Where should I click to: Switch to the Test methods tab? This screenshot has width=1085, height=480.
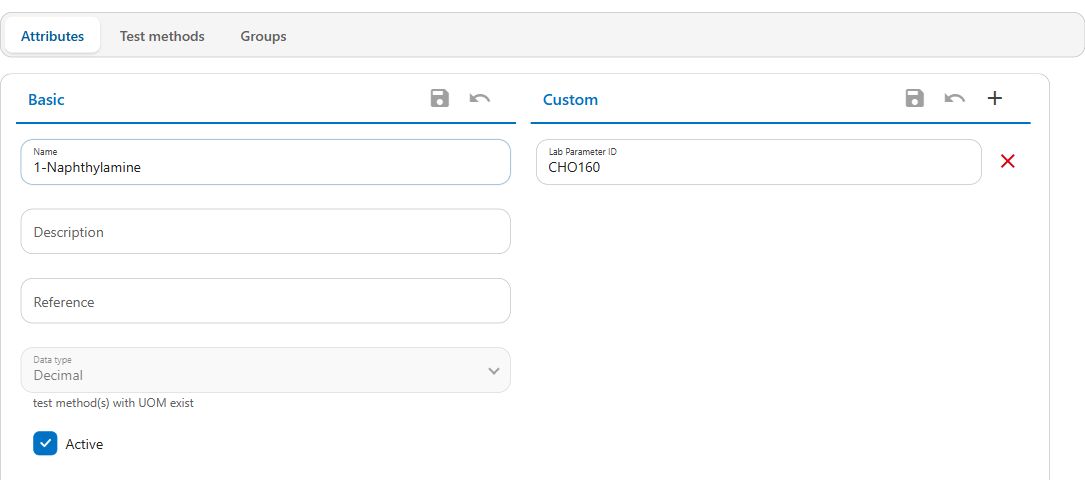point(162,36)
